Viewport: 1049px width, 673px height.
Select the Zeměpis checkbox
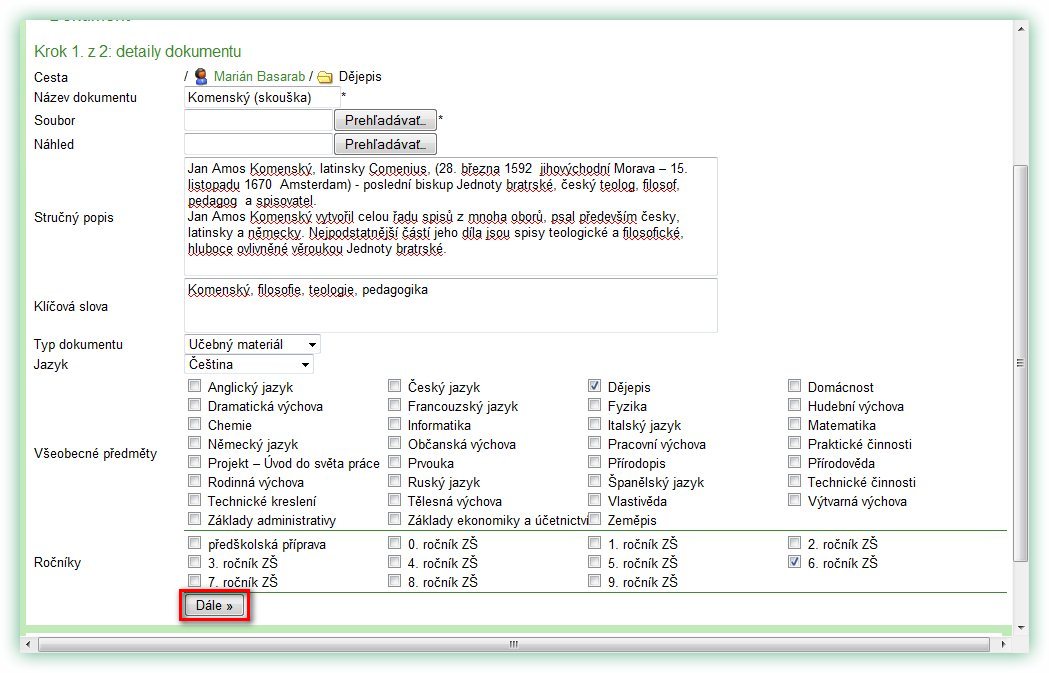[594, 519]
